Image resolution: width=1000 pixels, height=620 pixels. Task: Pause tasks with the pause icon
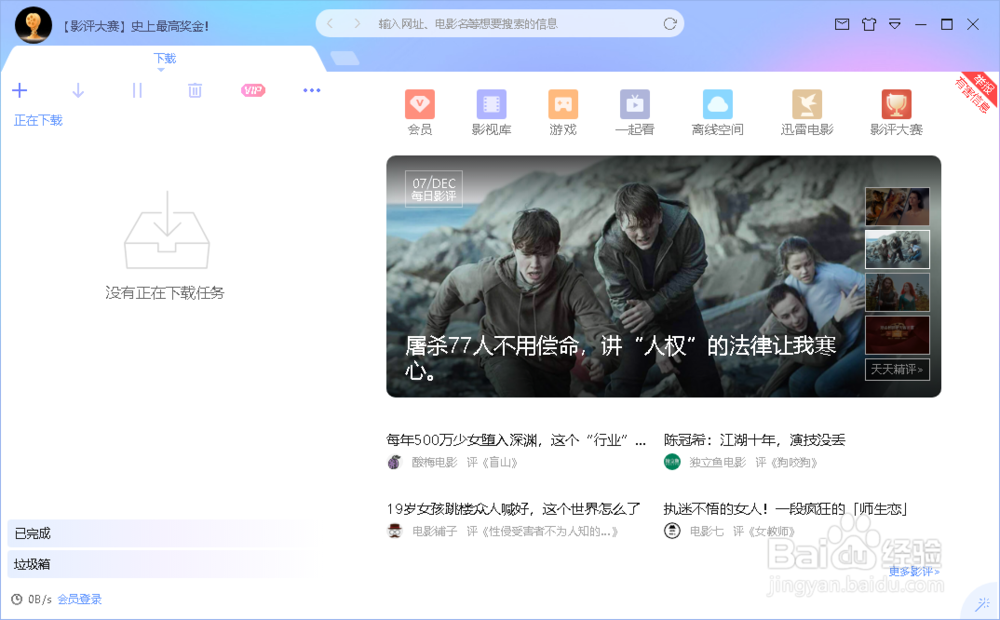coord(137,91)
